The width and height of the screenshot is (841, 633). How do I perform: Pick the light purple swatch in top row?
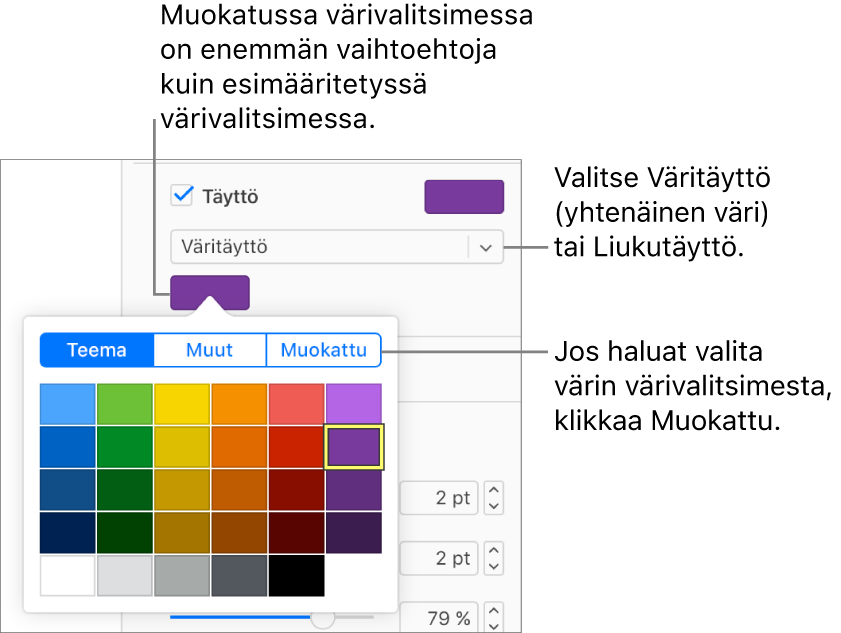coord(354,404)
